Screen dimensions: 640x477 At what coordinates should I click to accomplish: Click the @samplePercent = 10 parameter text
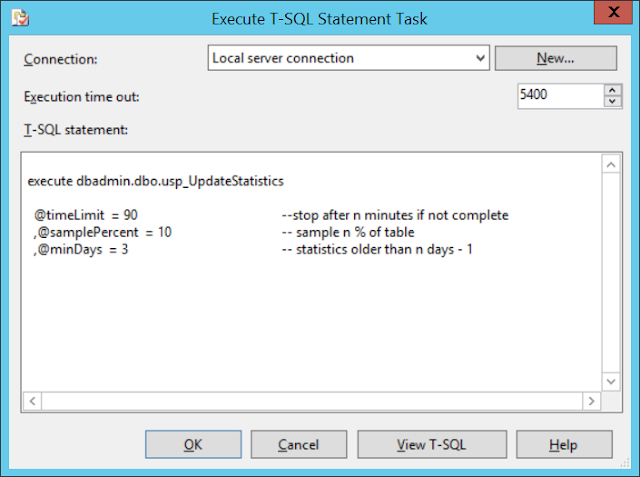[102, 232]
